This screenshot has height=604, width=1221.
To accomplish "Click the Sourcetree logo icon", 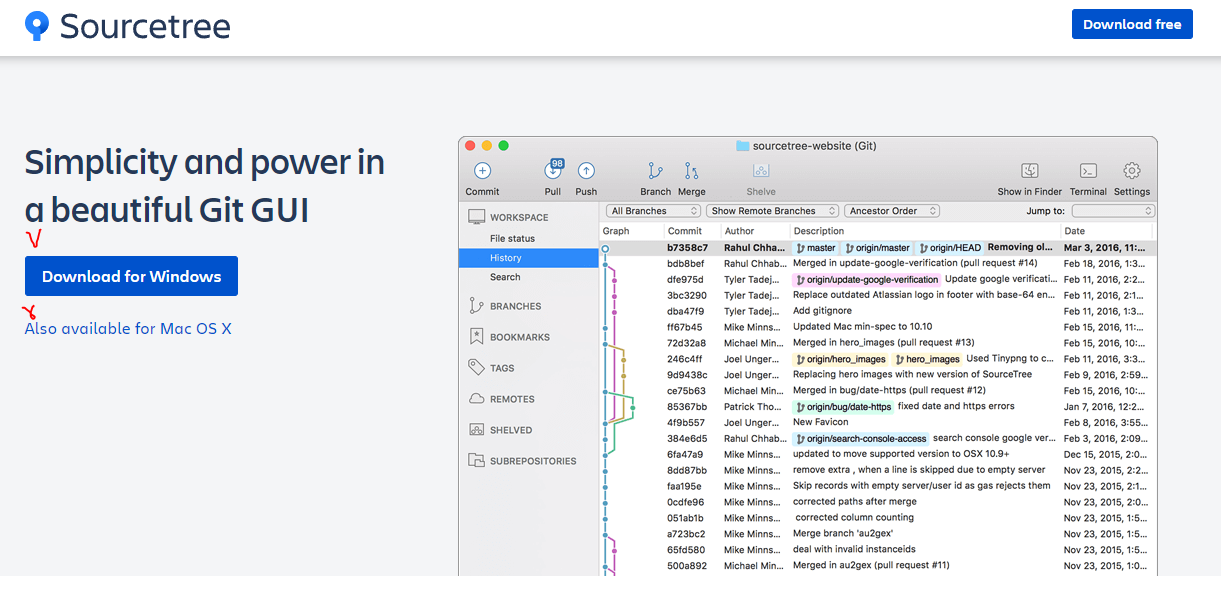I will 37,25.
